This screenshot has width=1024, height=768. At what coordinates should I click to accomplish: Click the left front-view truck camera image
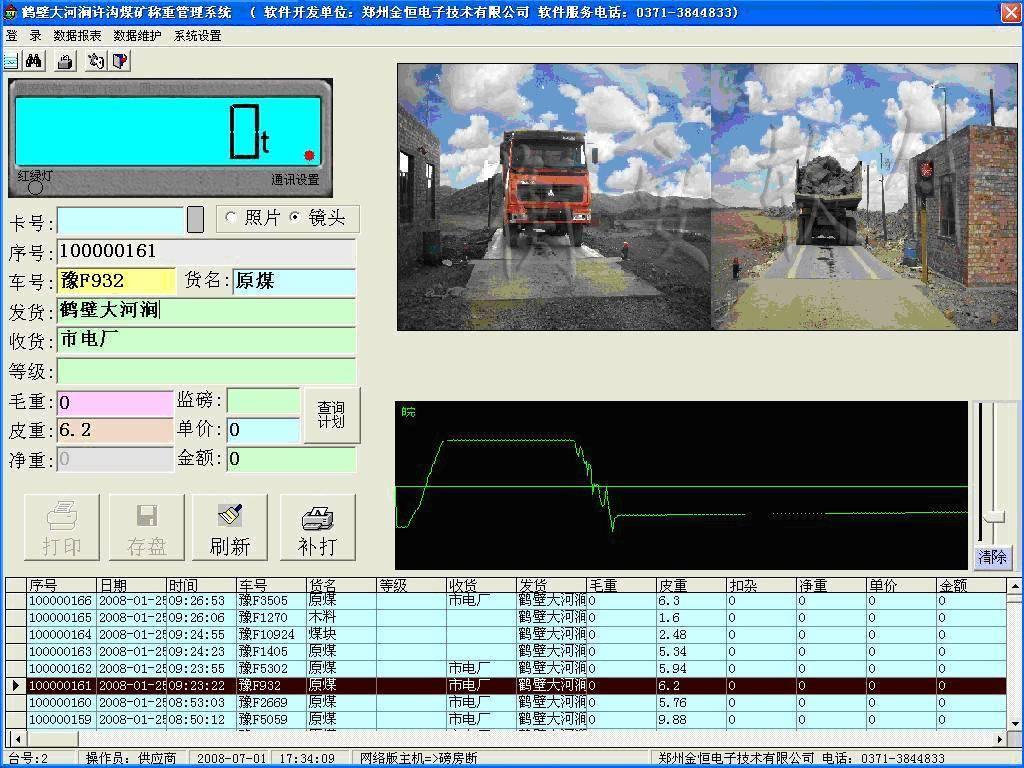coord(554,197)
